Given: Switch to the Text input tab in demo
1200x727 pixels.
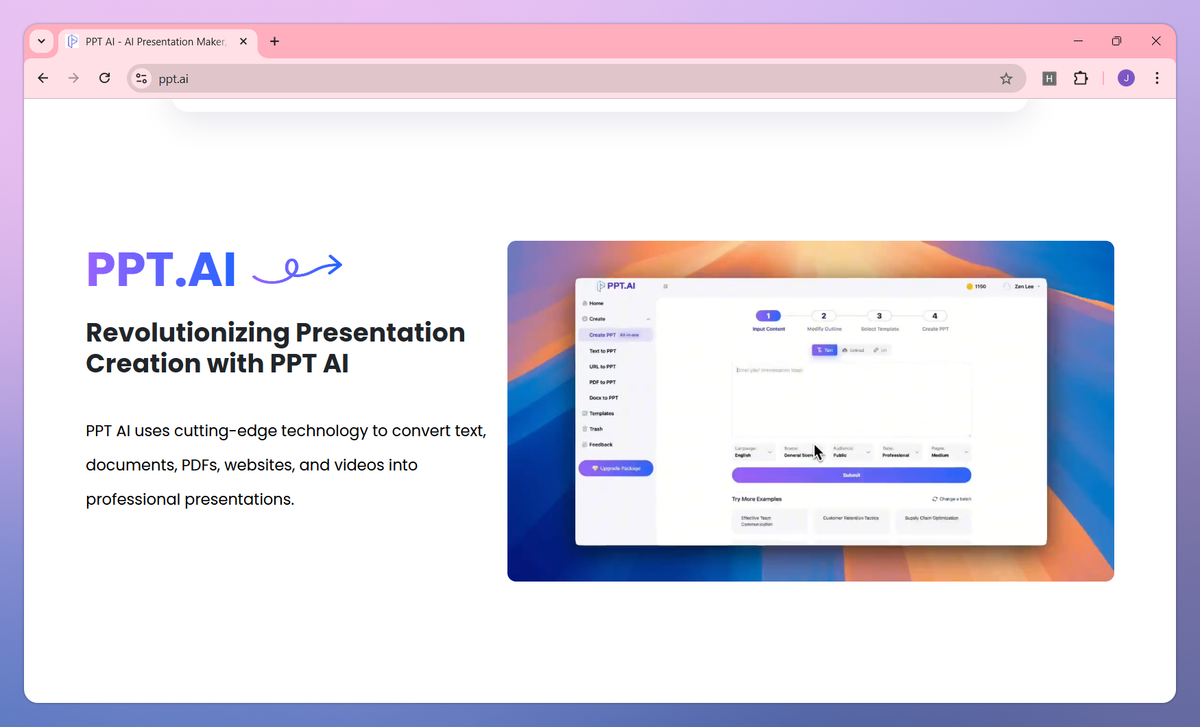Looking at the screenshot, I should pos(825,350).
